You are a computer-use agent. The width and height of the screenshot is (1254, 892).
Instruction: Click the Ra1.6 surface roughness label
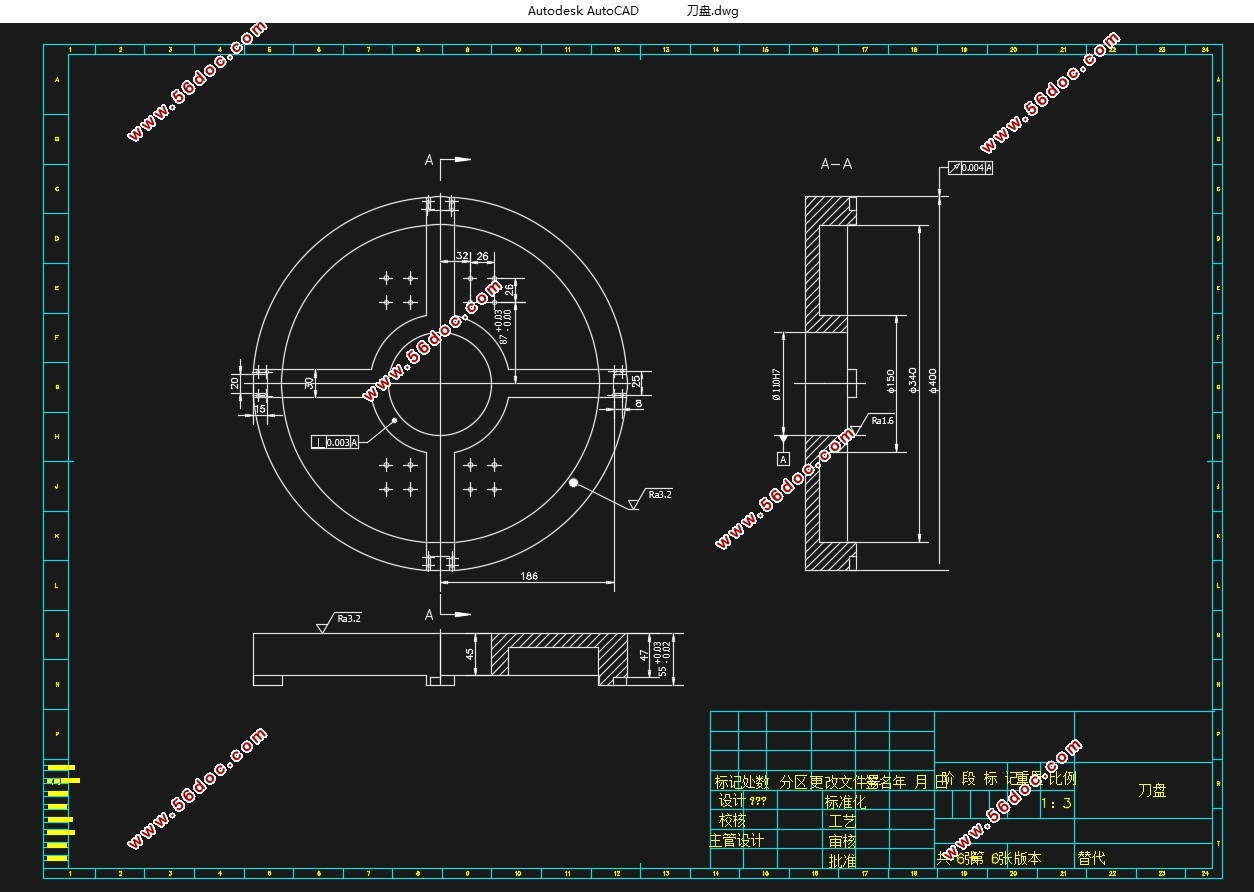click(881, 421)
